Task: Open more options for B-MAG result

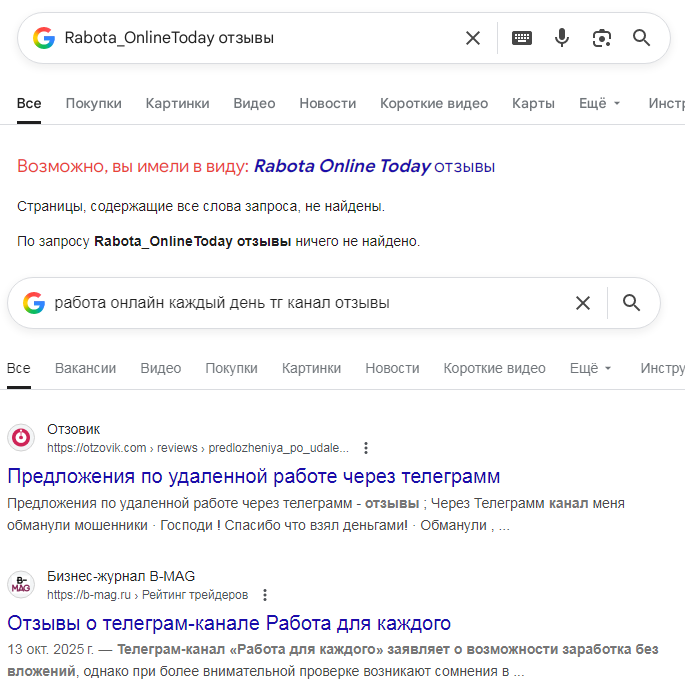Action: click(x=265, y=595)
